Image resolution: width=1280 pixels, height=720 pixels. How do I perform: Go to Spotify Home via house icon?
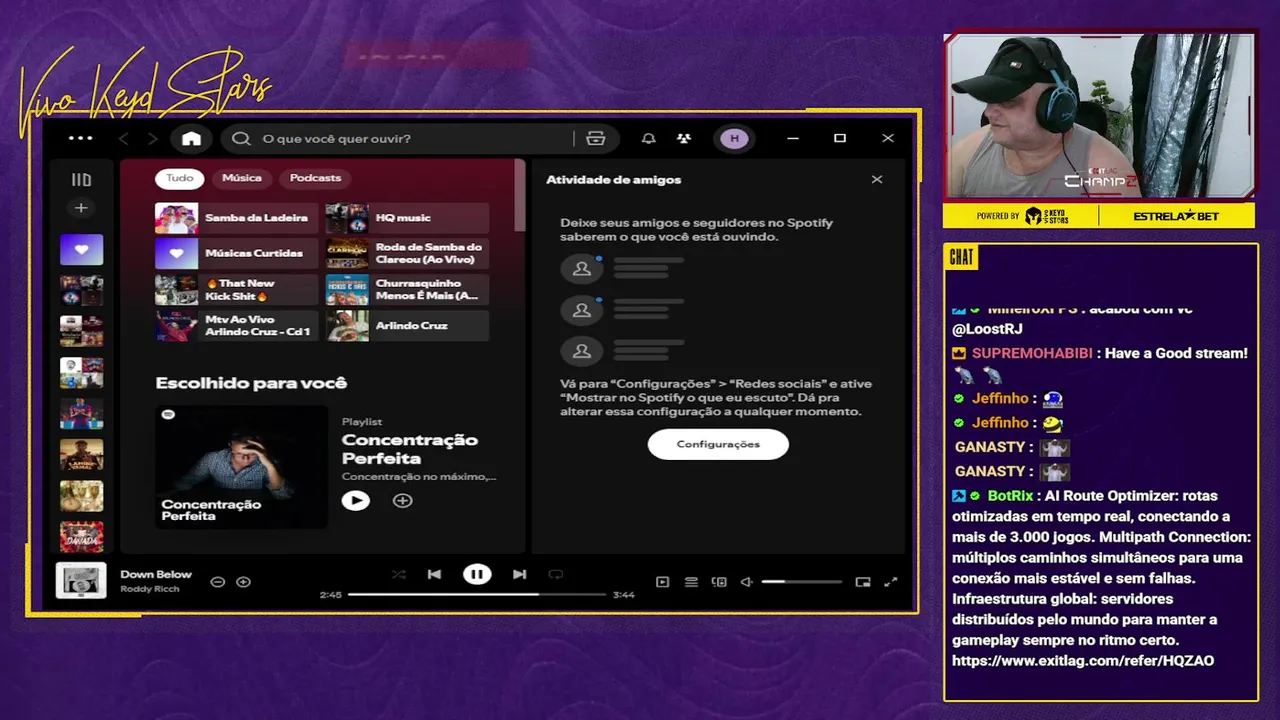(x=192, y=139)
